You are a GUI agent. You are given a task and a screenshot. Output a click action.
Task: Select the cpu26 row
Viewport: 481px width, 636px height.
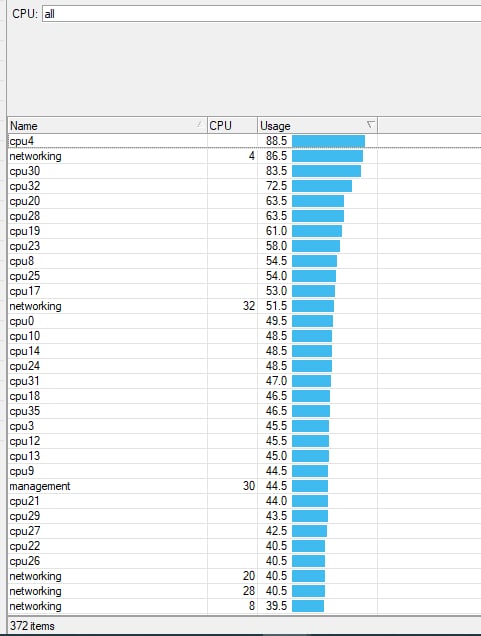tap(244, 561)
